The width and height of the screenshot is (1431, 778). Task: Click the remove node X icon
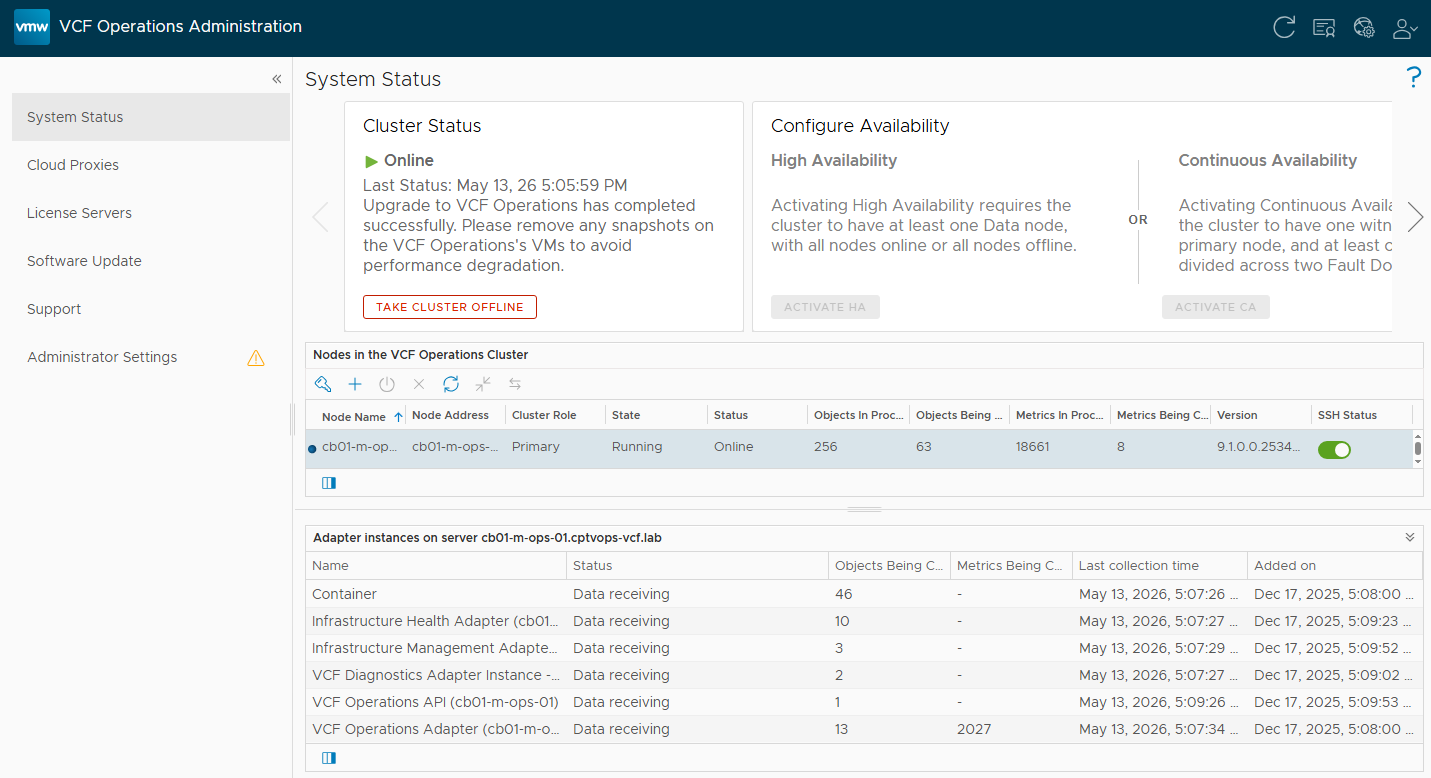click(x=419, y=384)
